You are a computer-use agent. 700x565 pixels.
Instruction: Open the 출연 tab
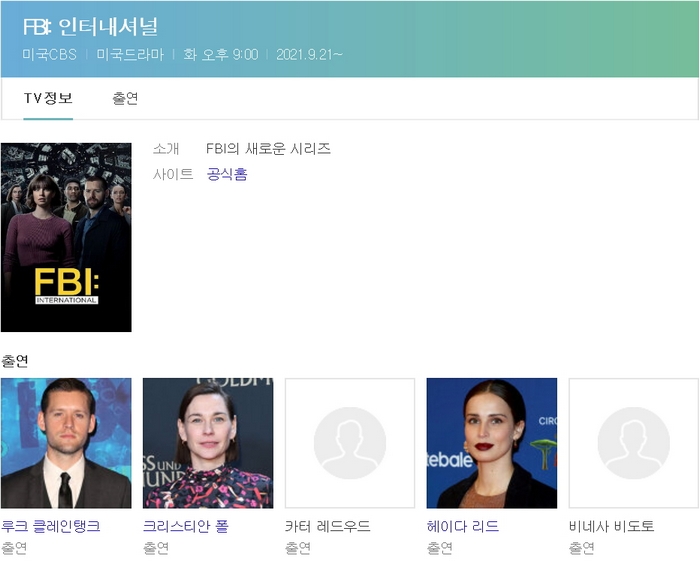(x=125, y=98)
